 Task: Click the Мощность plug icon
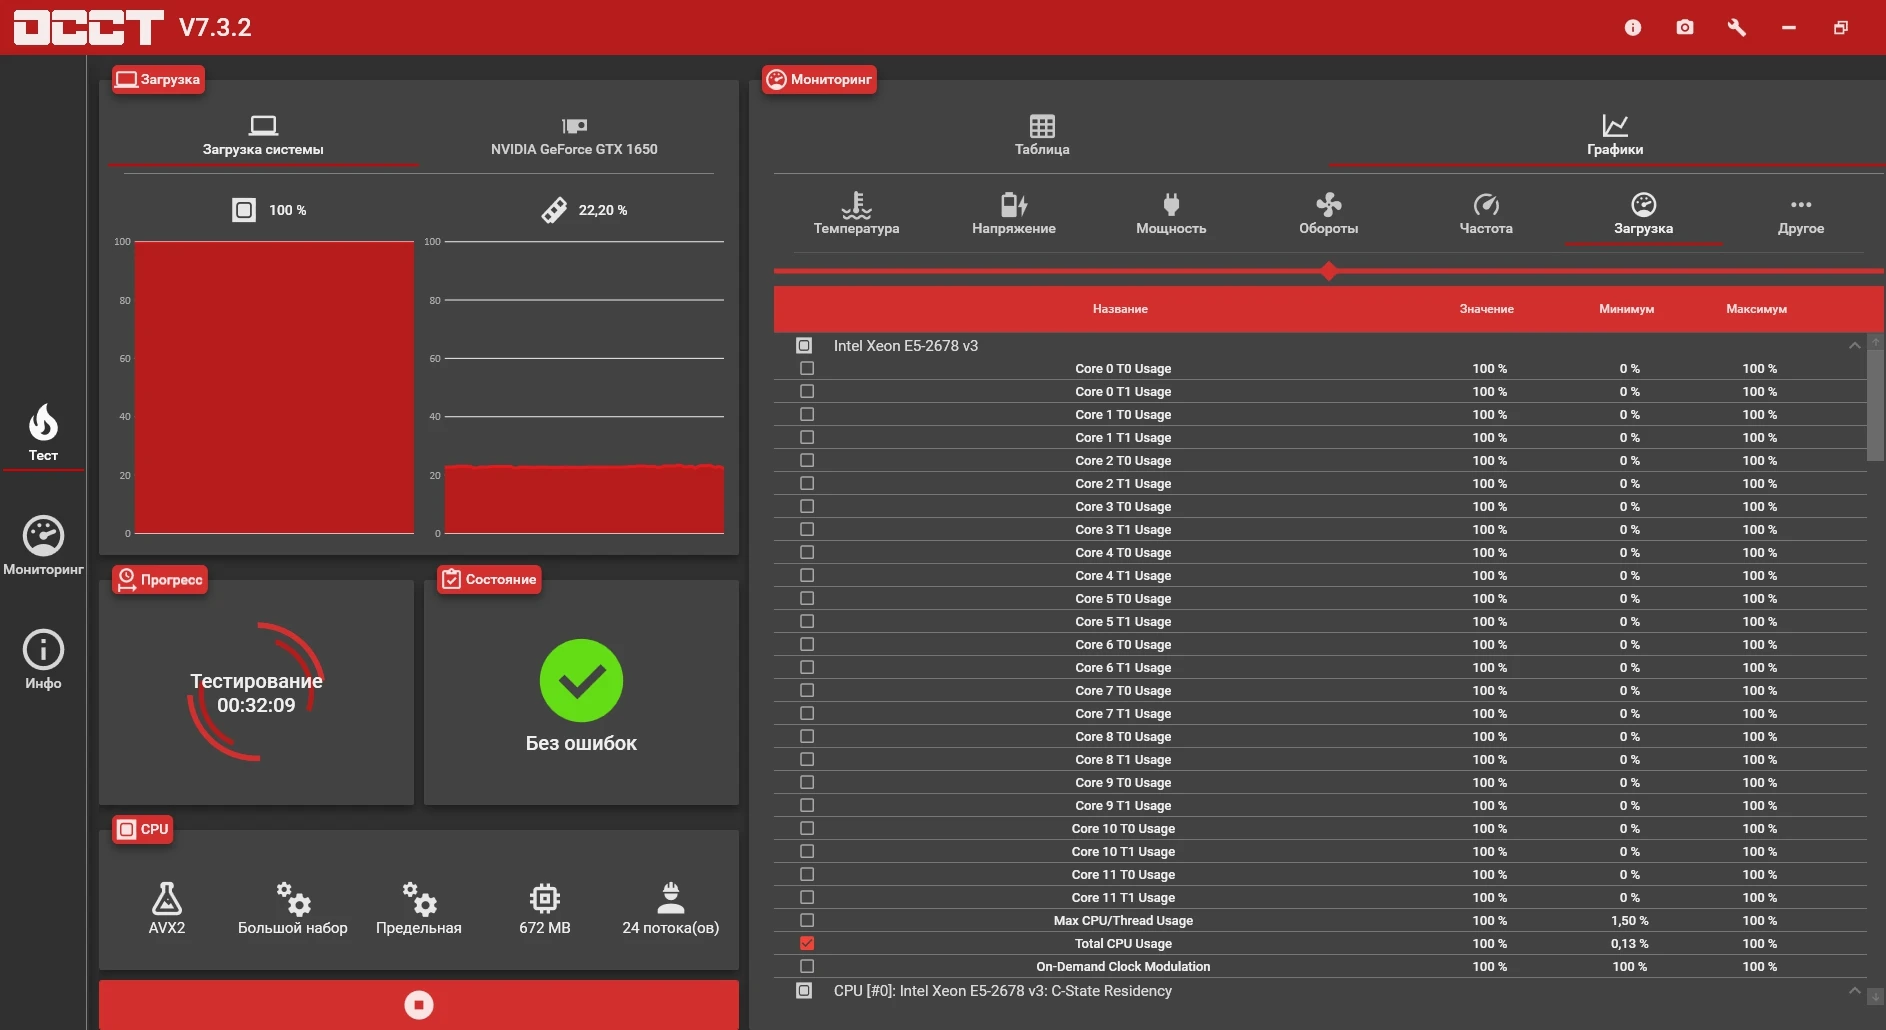pos(1171,204)
